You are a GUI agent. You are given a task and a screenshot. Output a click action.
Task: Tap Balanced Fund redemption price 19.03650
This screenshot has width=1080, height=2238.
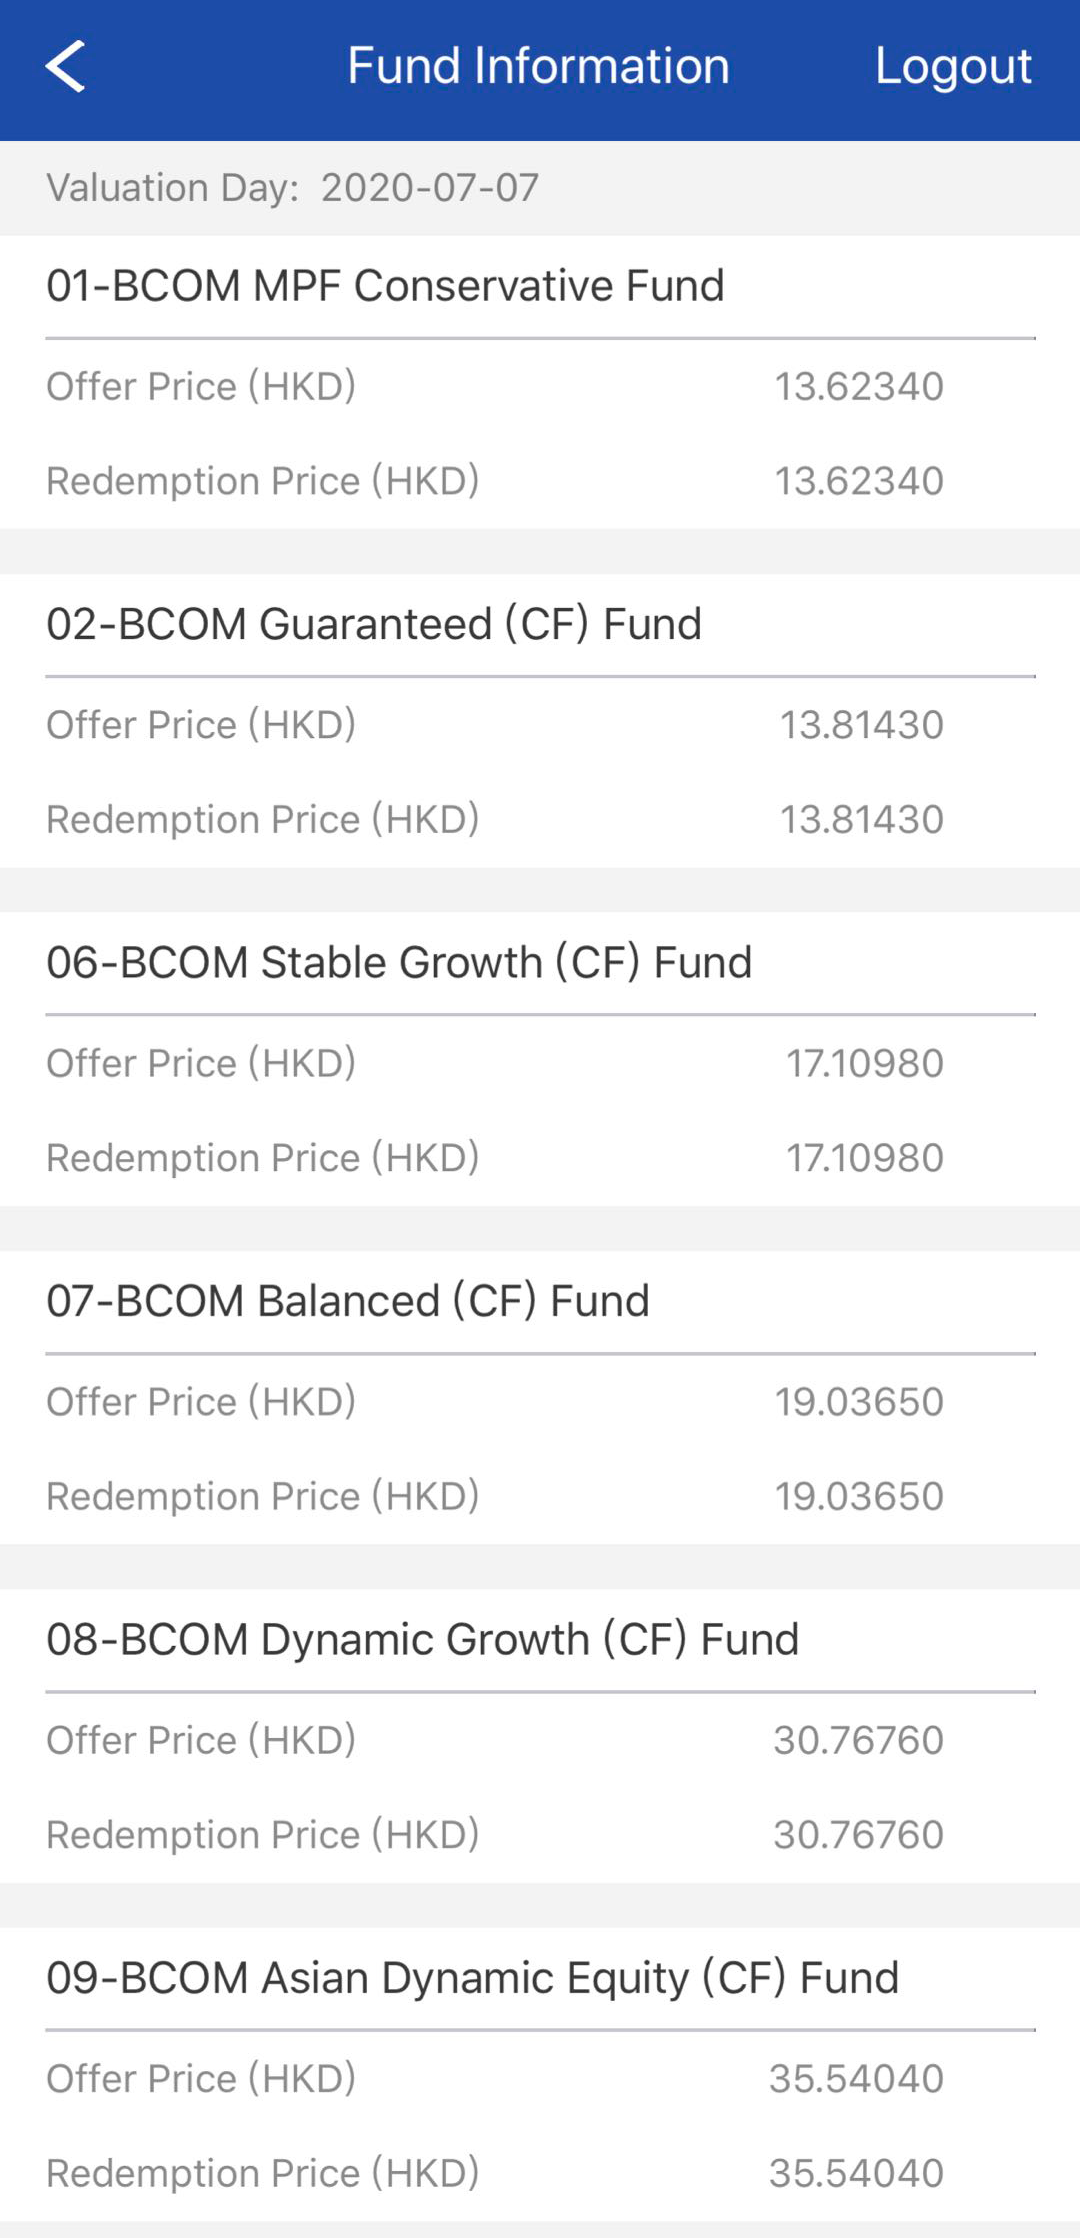pos(859,1497)
